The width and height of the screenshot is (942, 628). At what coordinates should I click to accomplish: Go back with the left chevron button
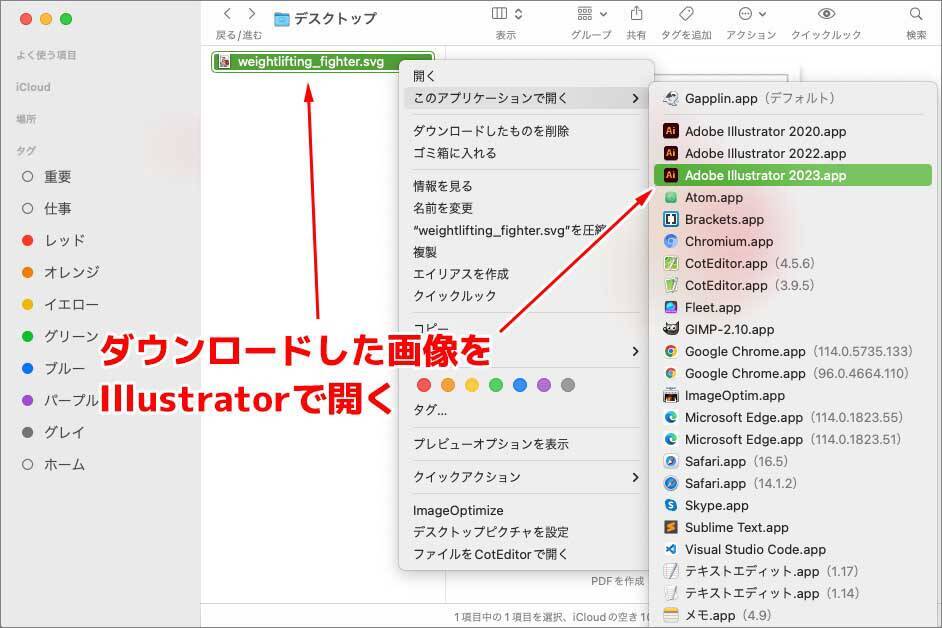[x=227, y=15]
